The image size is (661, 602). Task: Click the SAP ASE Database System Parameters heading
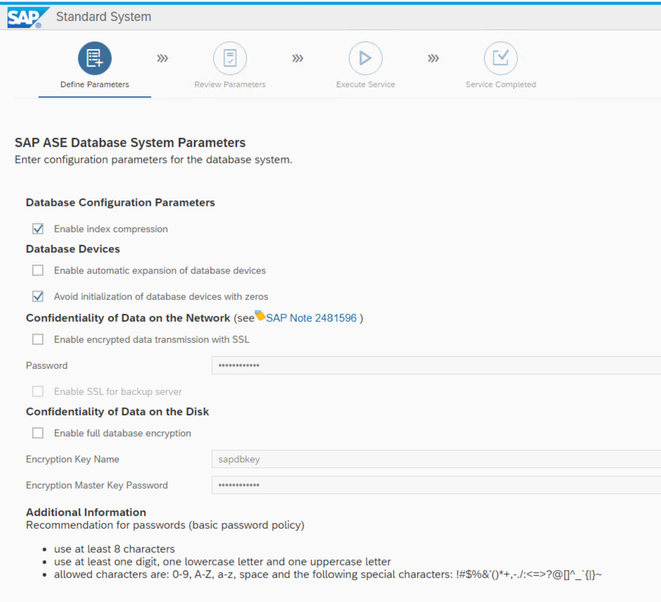[130, 142]
